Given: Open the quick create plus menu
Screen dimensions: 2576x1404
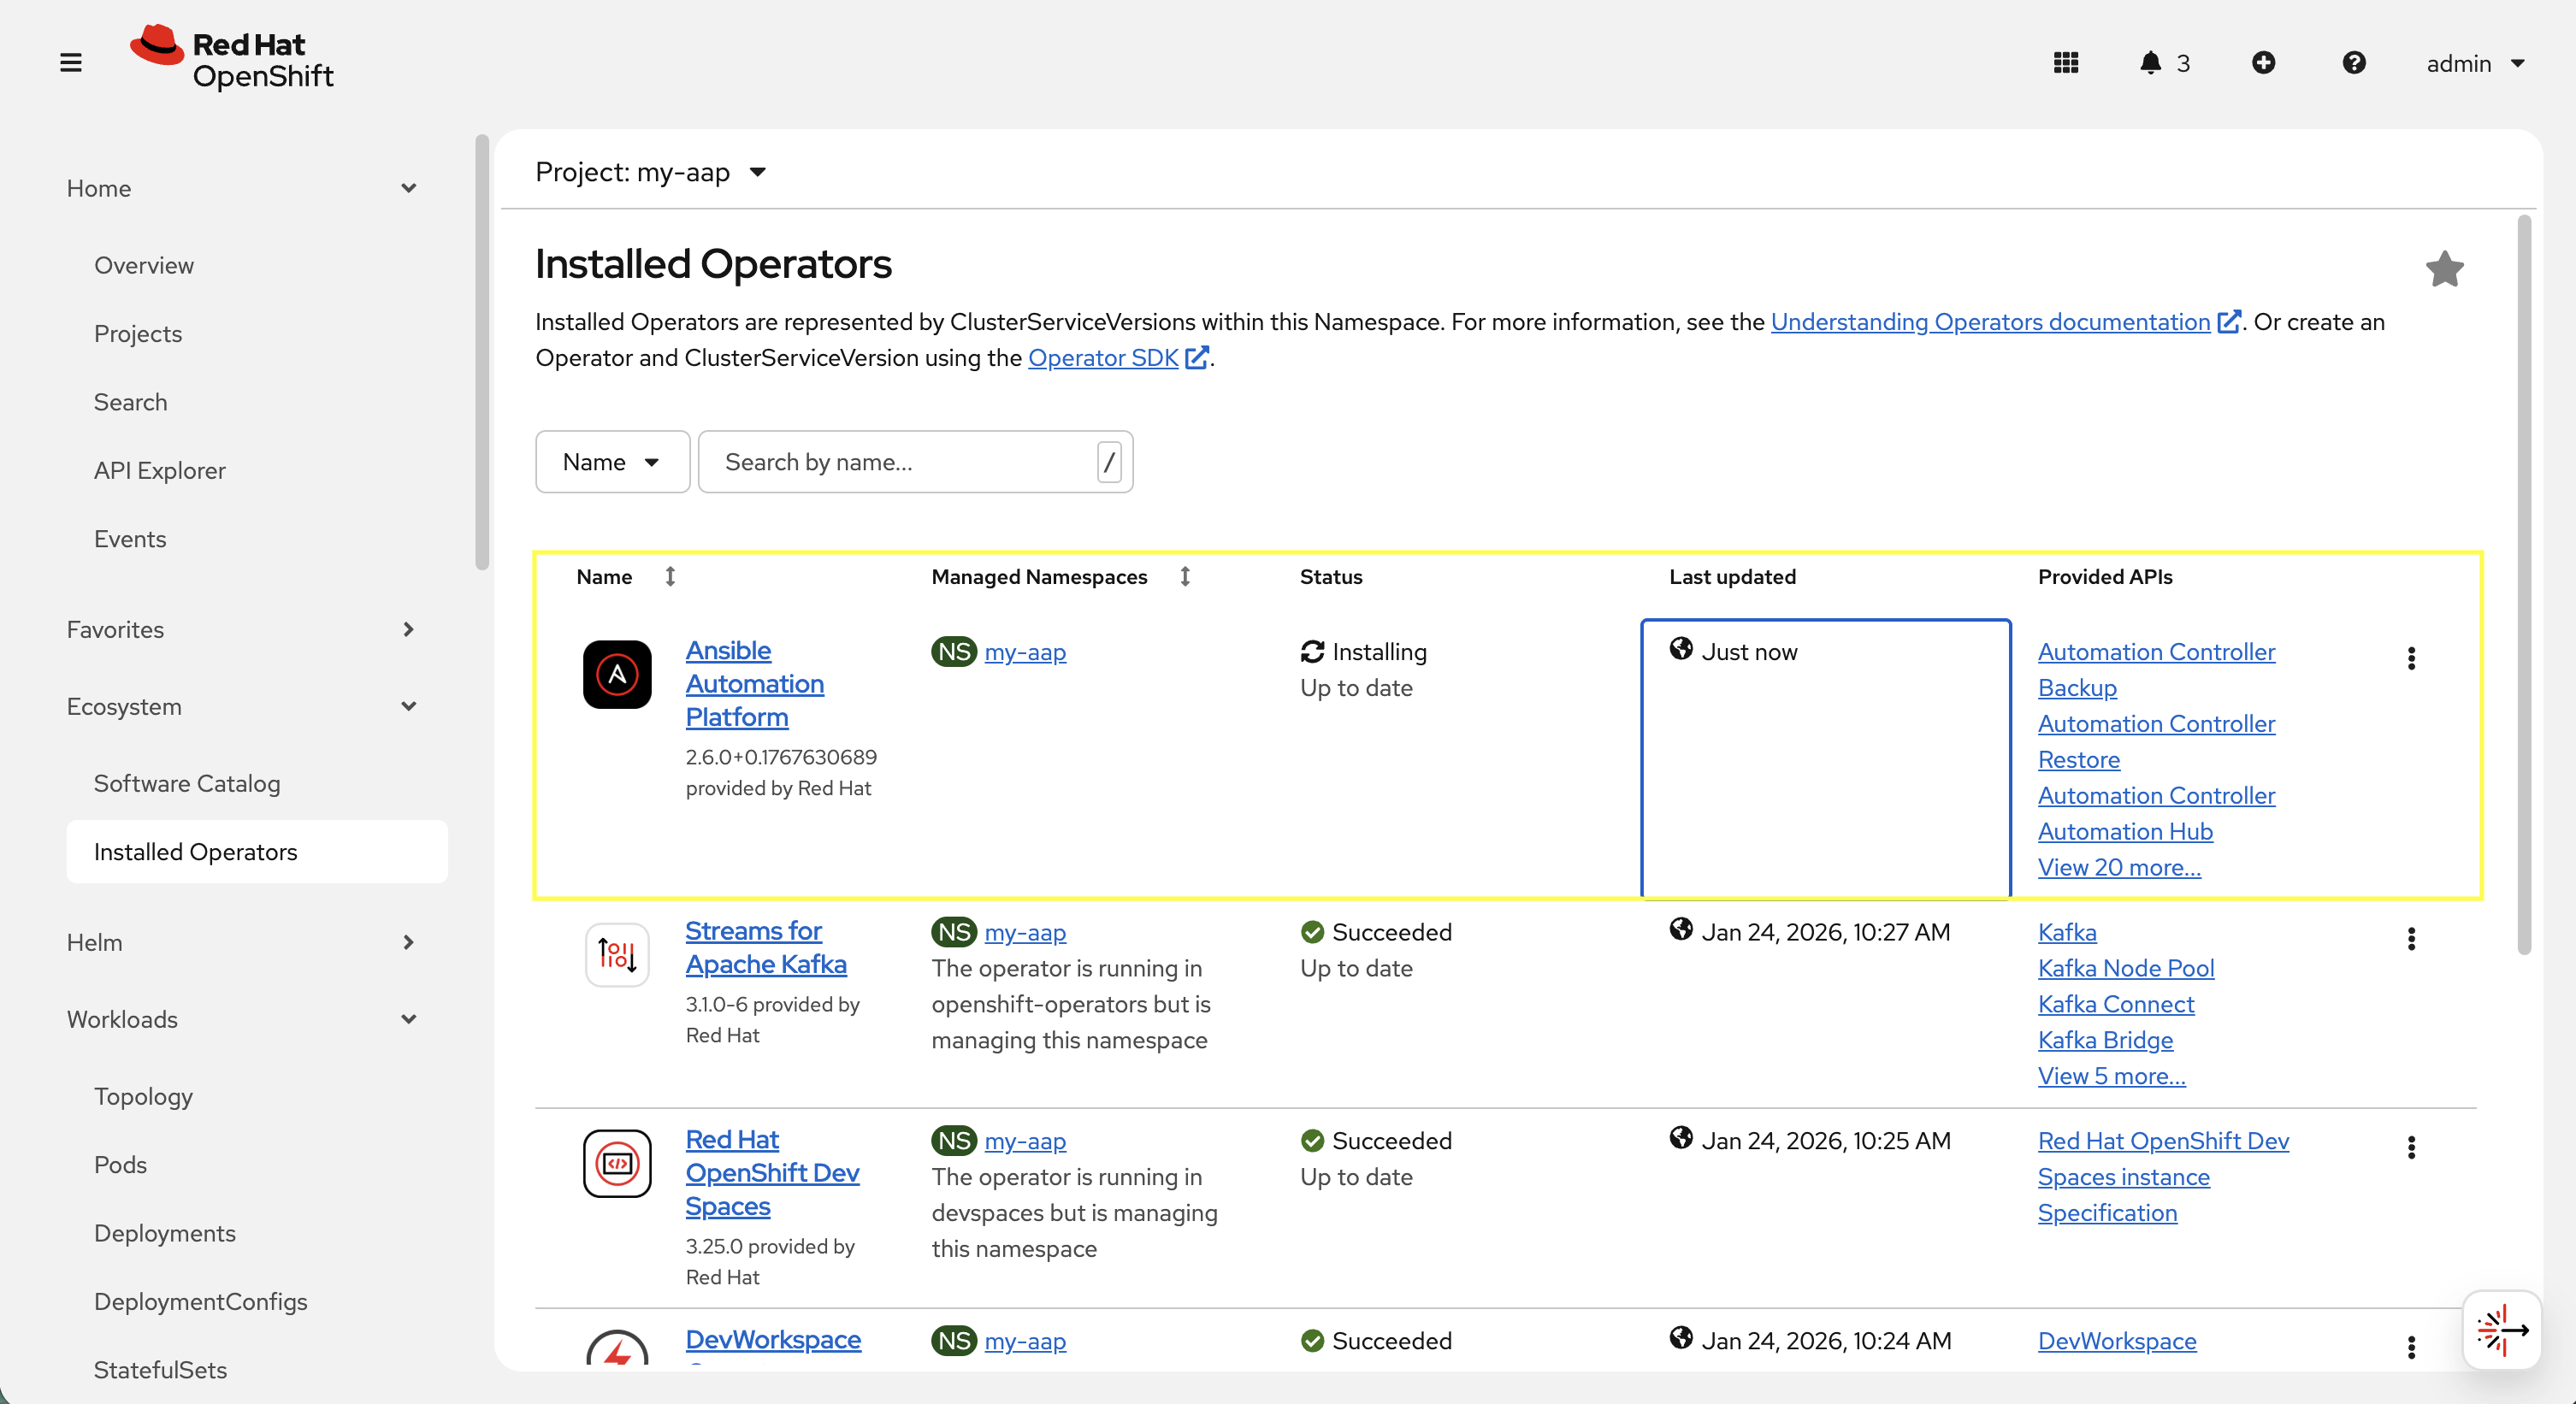Looking at the screenshot, I should [x=2265, y=62].
